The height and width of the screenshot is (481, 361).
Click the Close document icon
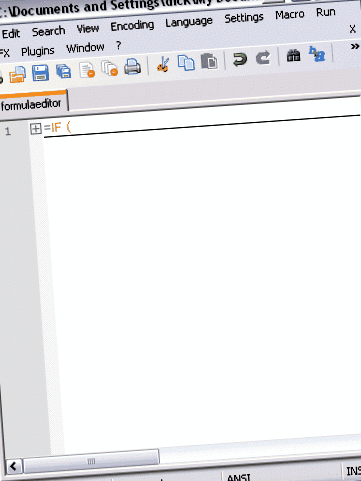click(87, 69)
